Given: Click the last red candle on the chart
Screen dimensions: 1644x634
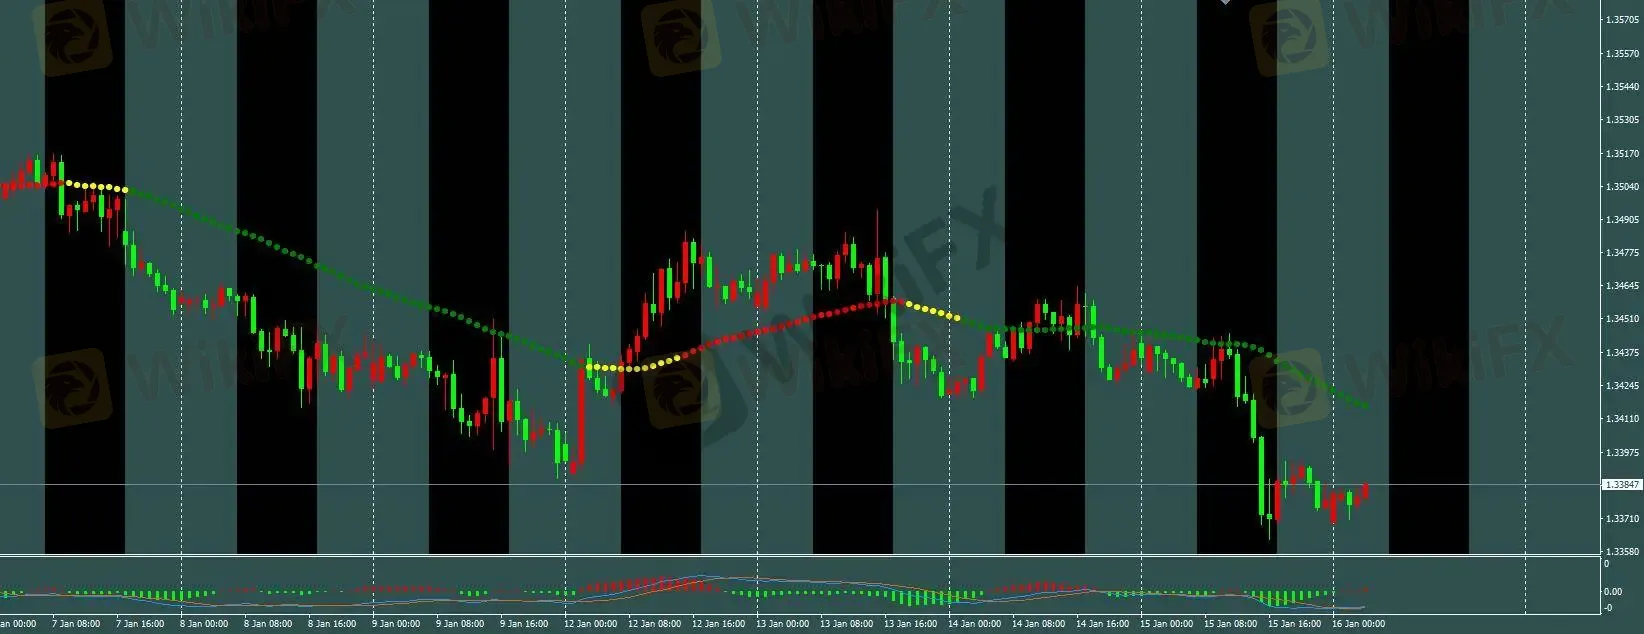Looking at the screenshot, I should 1365,490.
